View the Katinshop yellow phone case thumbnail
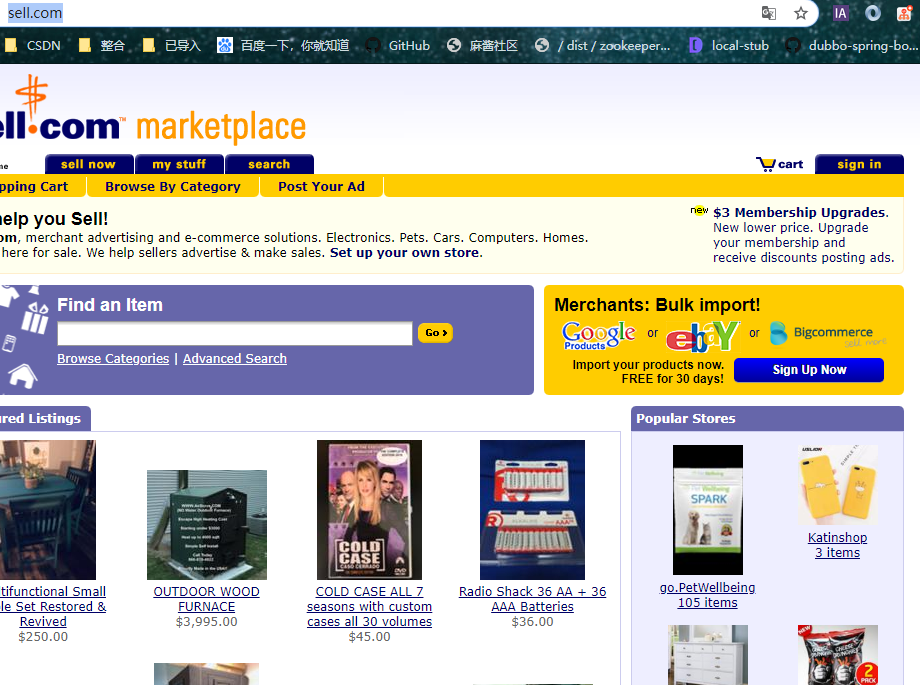920x685 pixels. tap(837, 485)
